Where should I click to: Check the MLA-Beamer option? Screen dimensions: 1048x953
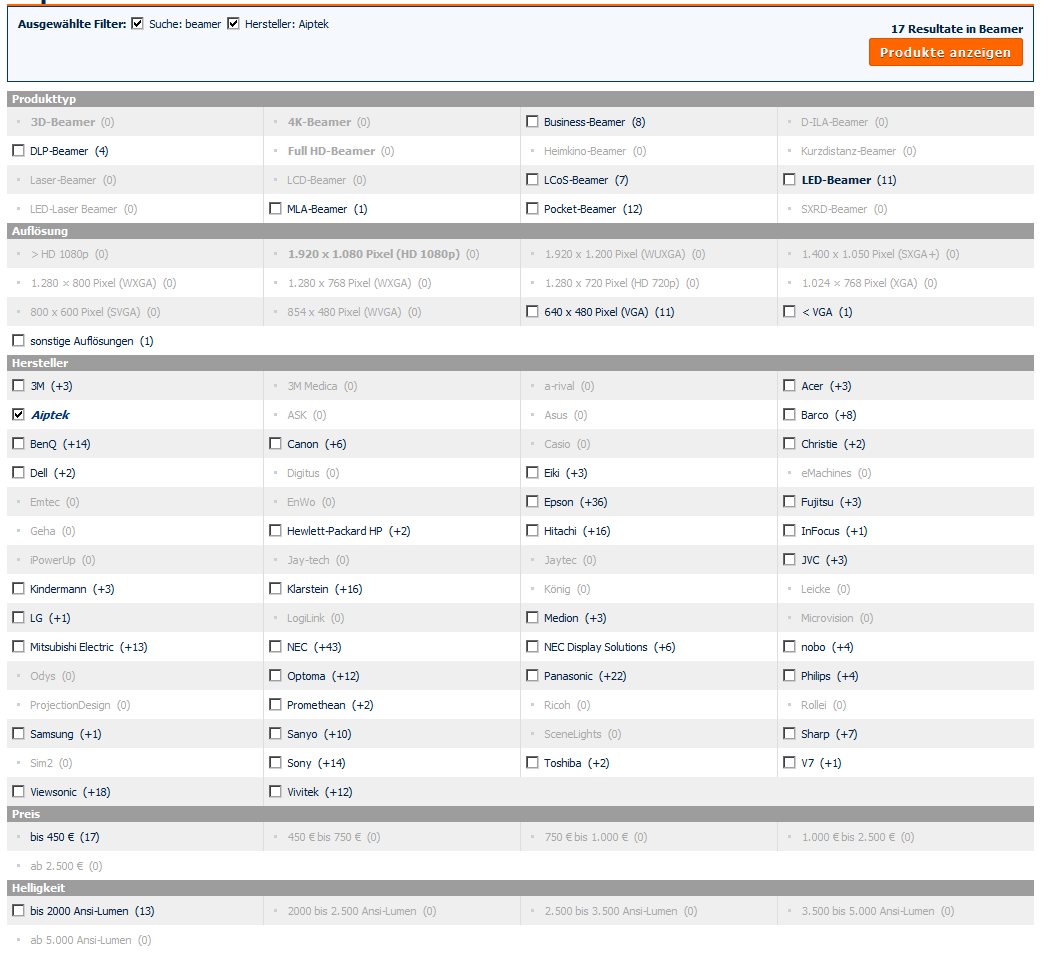coord(275,209)
